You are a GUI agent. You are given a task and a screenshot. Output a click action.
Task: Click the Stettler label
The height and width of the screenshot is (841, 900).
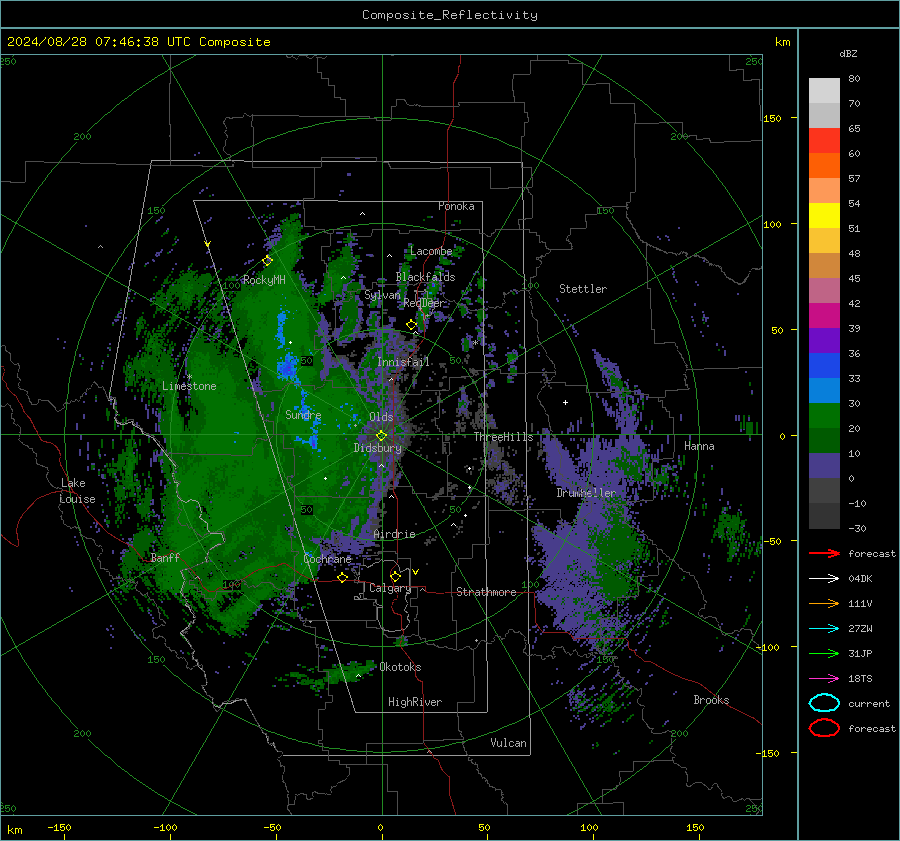click(x=583, y=289)
